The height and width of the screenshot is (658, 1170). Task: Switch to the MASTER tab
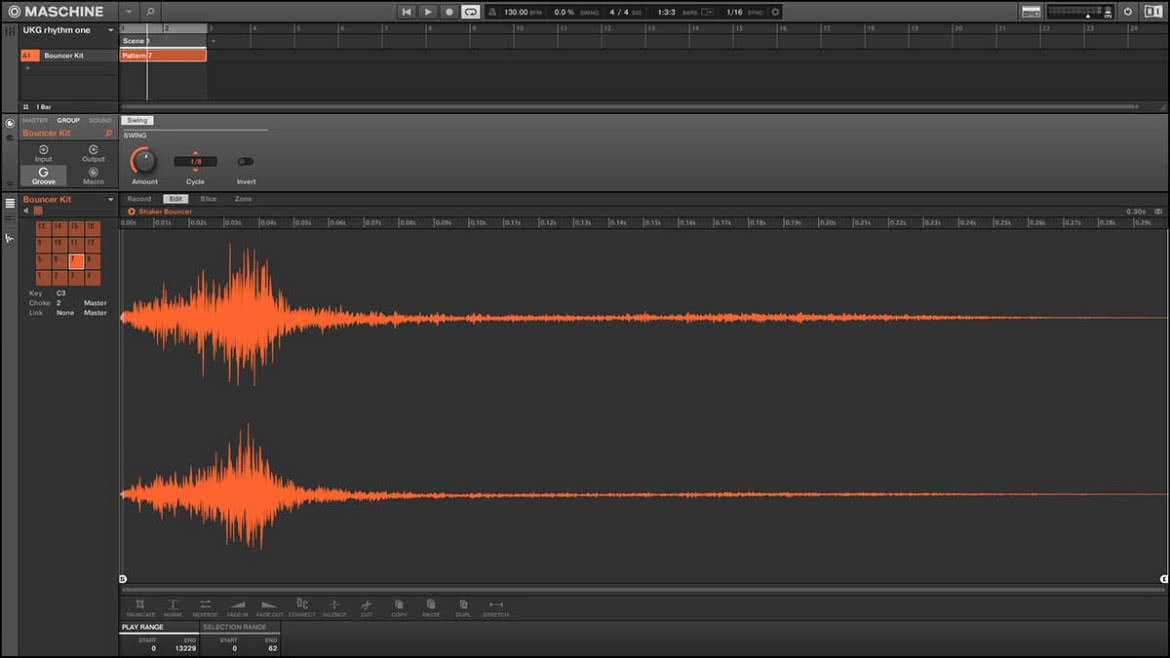pos(35,120)
